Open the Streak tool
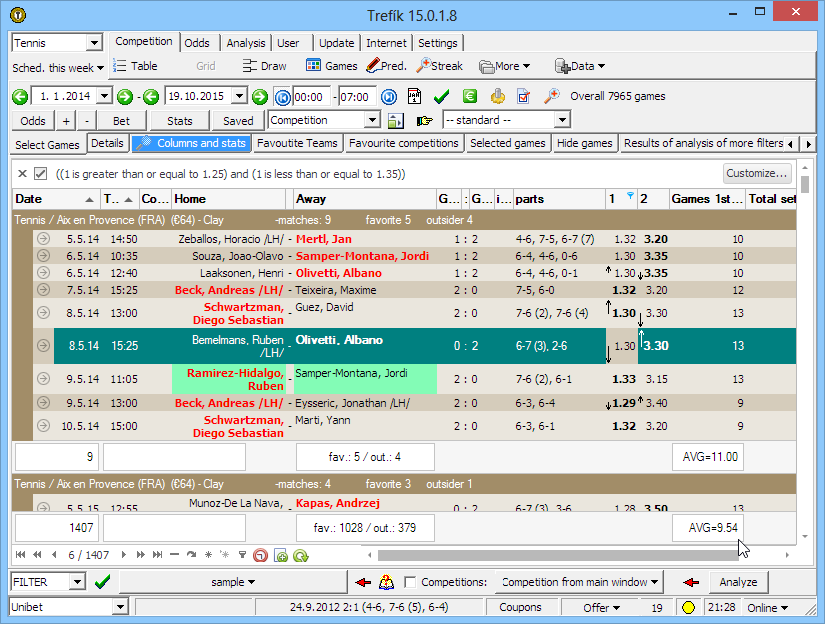Image resolution: width=825 pixels, height=624 pixels. pyautogui.click(x=439, y=66)
